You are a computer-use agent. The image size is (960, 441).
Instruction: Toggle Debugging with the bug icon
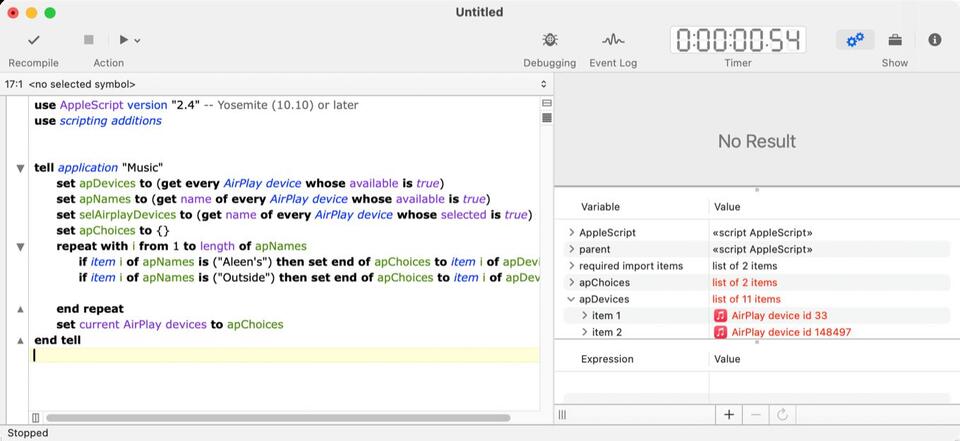pyautogui.click(x=550, y=40)
